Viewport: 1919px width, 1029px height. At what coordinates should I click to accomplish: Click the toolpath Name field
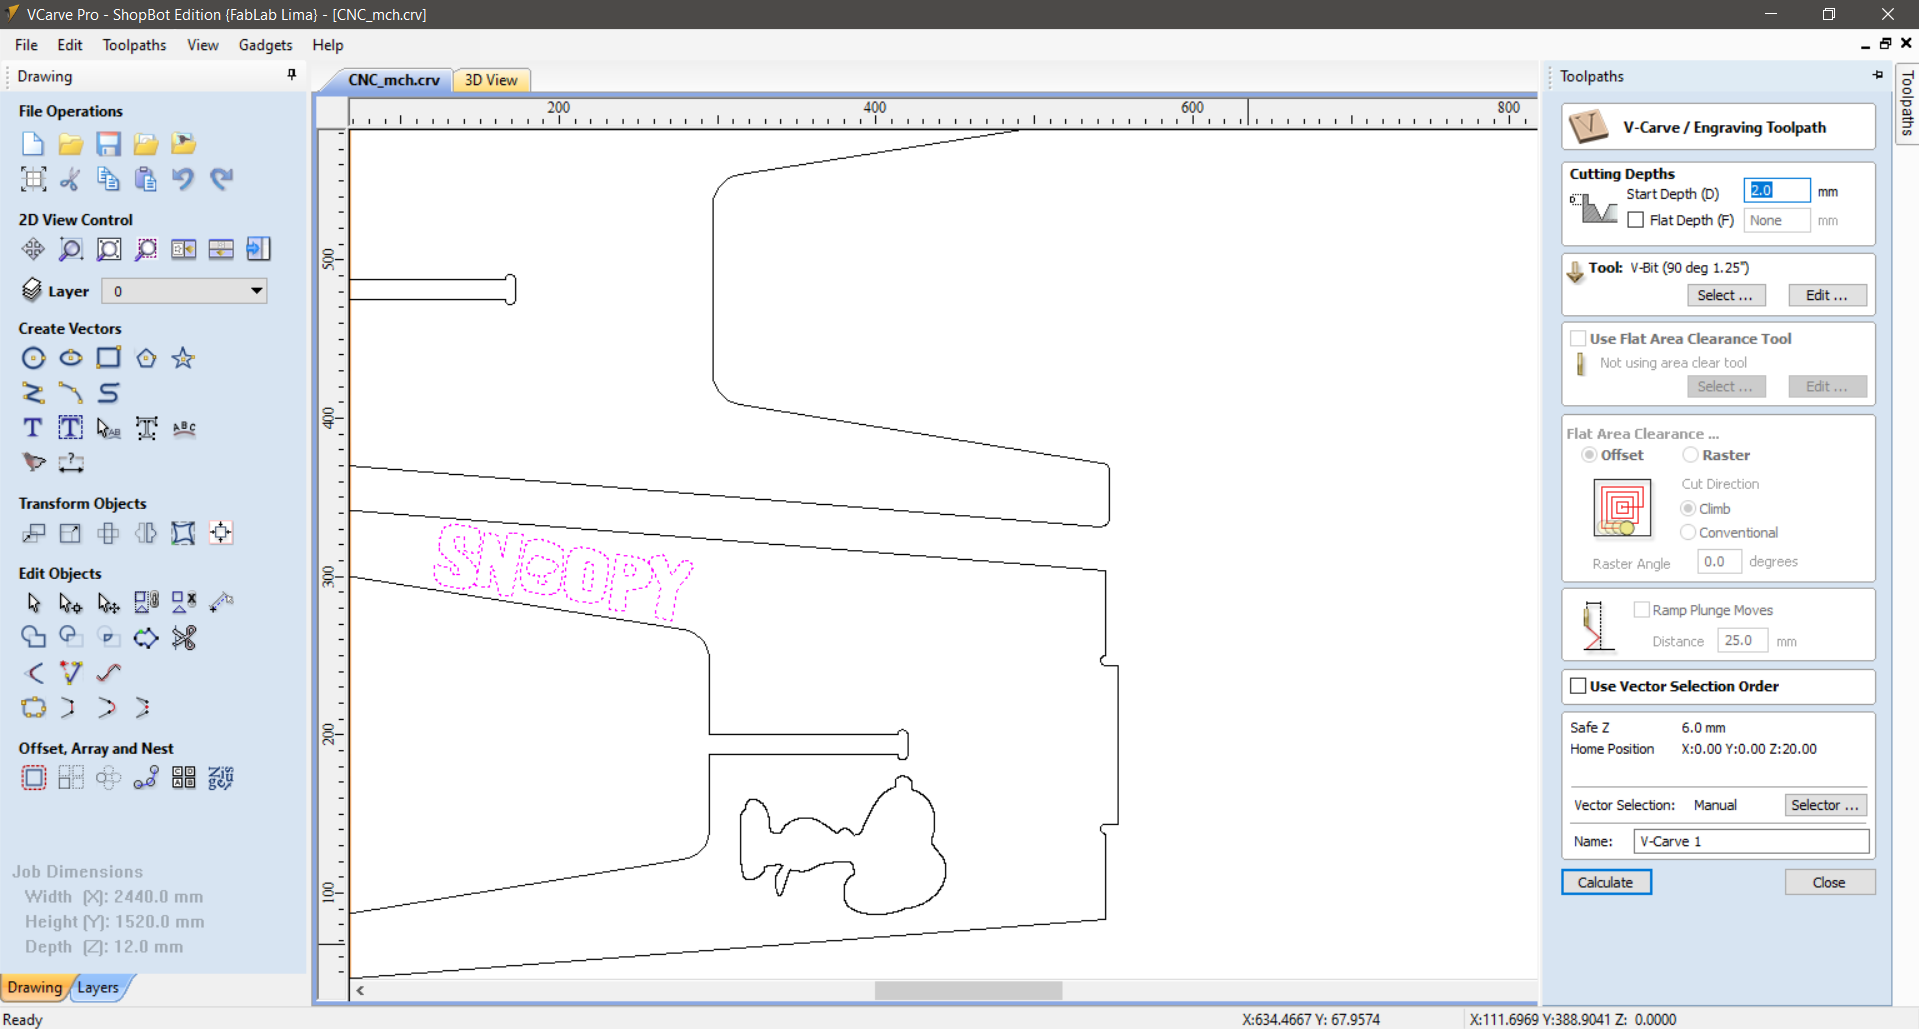(1751, 841)
